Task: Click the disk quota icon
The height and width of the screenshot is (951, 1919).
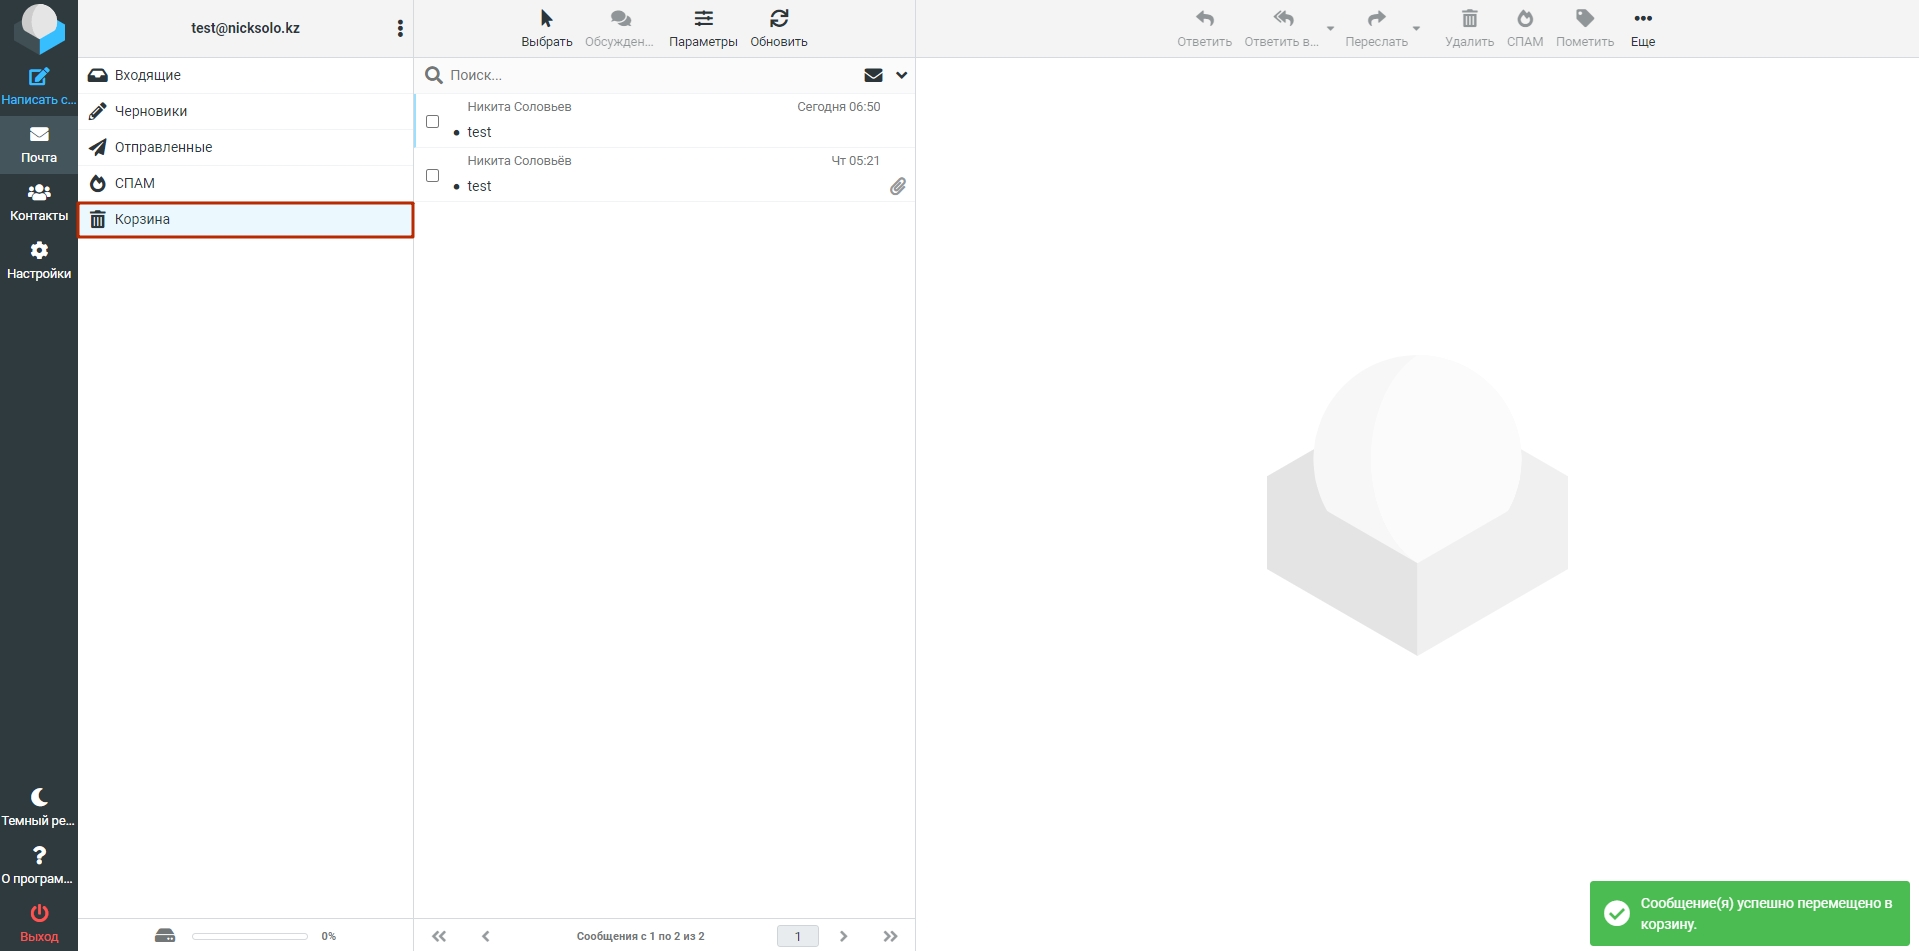Action: (x=165, y=936)
